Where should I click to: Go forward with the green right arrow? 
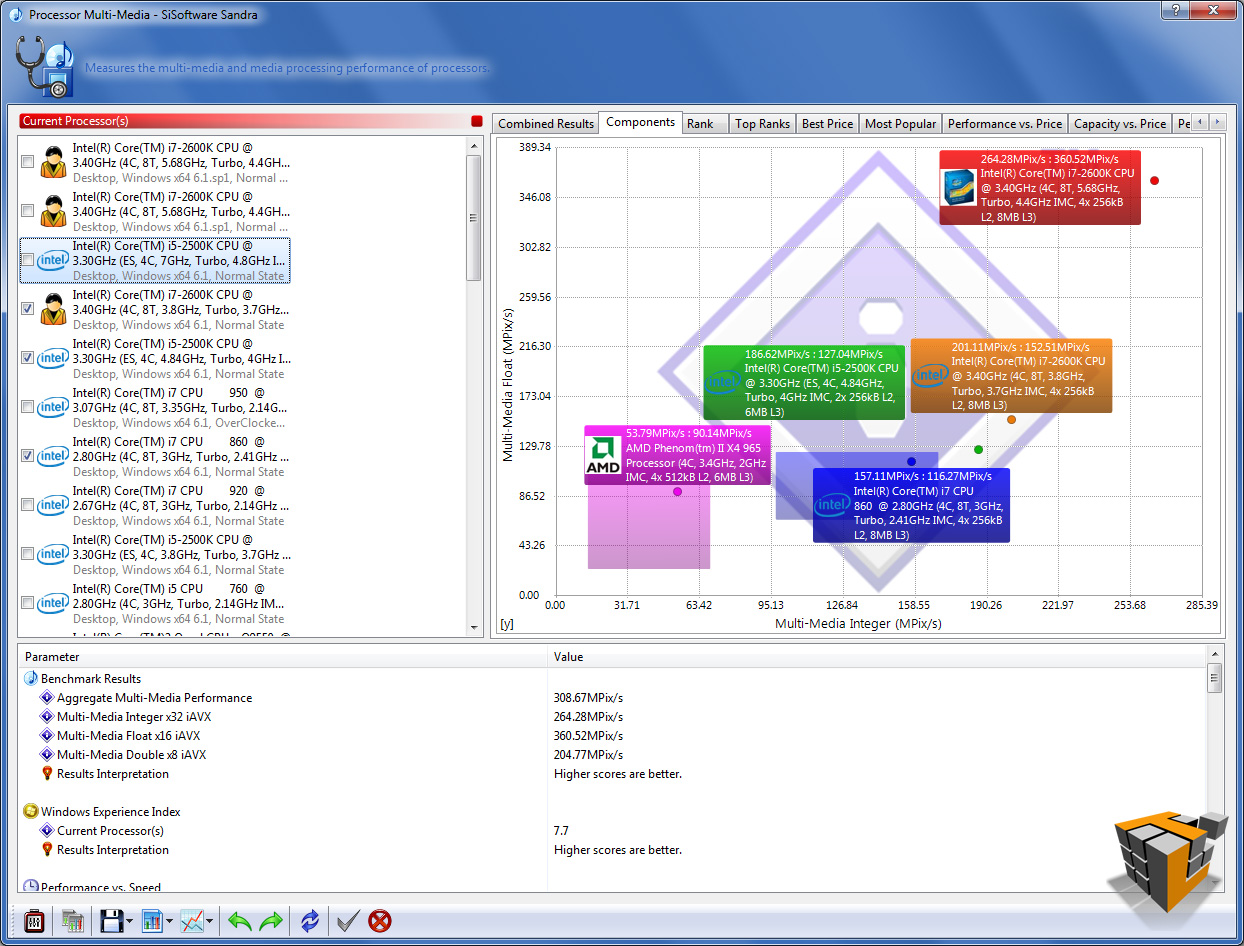[x=271, y=921]
